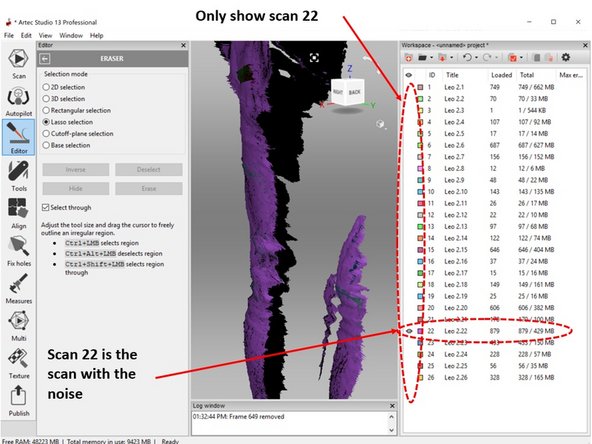Choose Rectangular selection mode
The height and width of the screenshot is (444, 592).
pyautogui.click(x=77, y=111)
